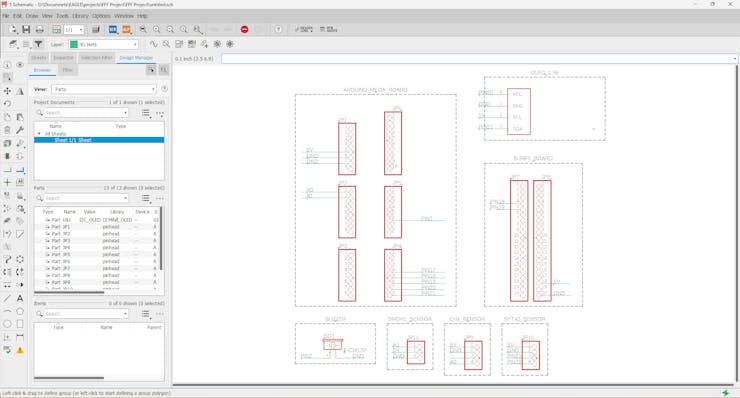Click the green color swatch beside Layer
Image resolution: width=740 pixels, height=398 pixels.
(74, 44)
